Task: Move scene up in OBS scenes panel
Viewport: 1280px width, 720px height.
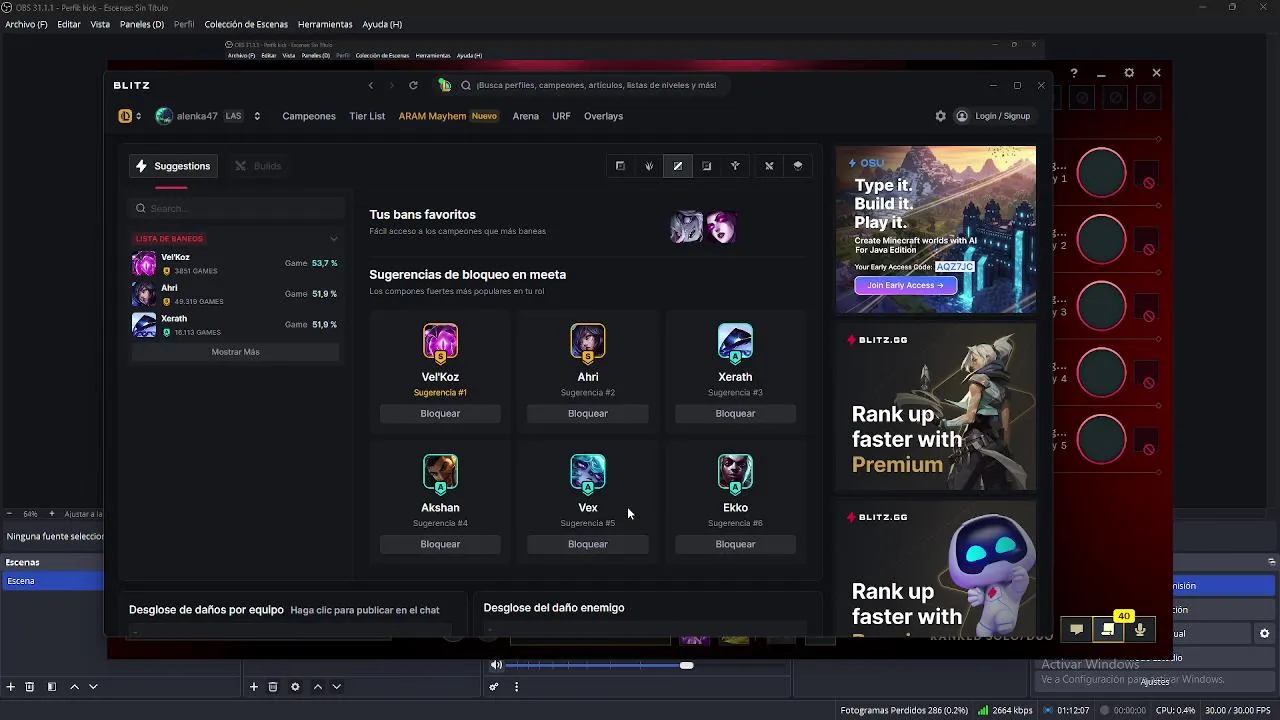Action: [74, 687]
